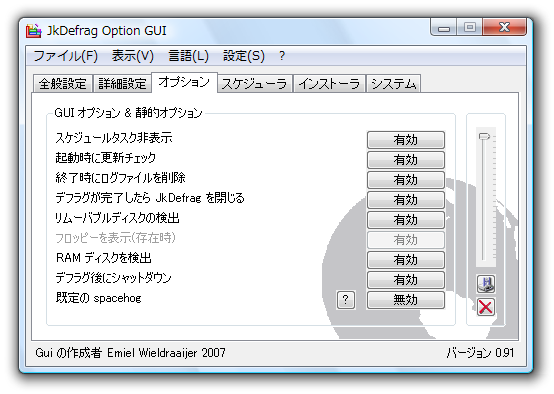Switch to the スケジューラ tab

tap(254, 84)
